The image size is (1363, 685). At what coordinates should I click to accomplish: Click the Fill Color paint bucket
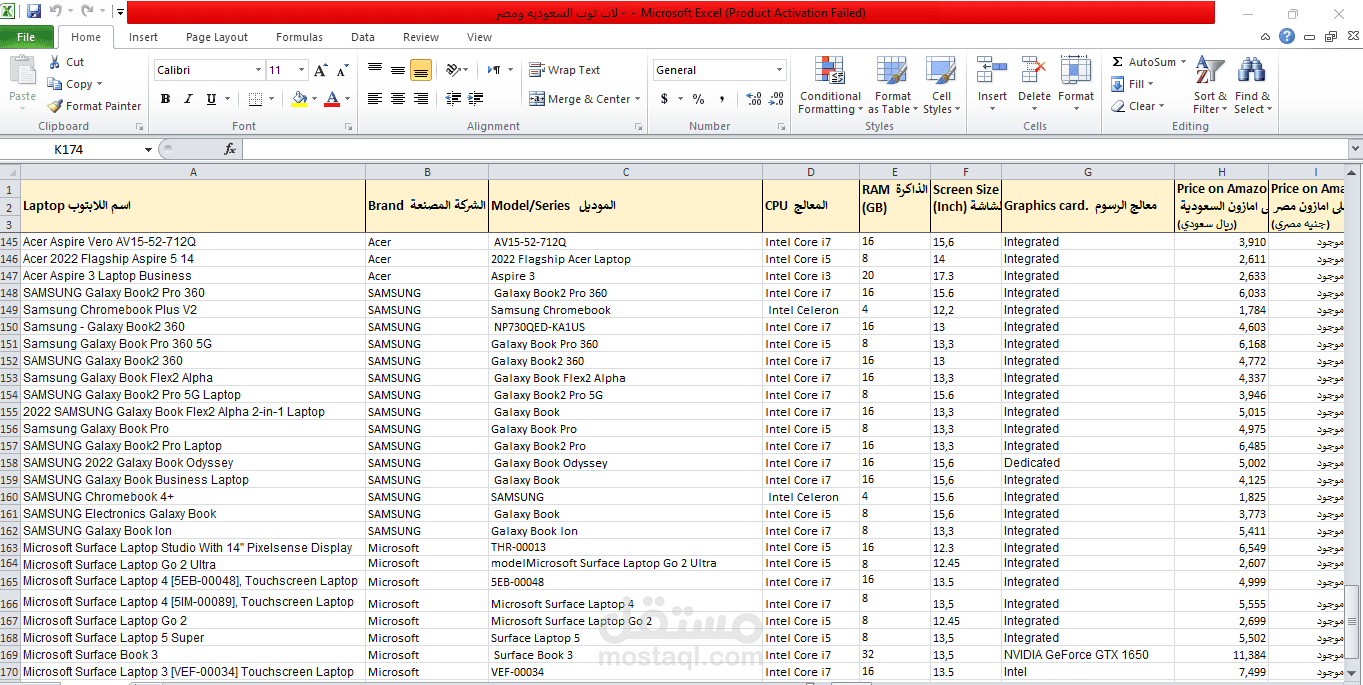point(298,99)
